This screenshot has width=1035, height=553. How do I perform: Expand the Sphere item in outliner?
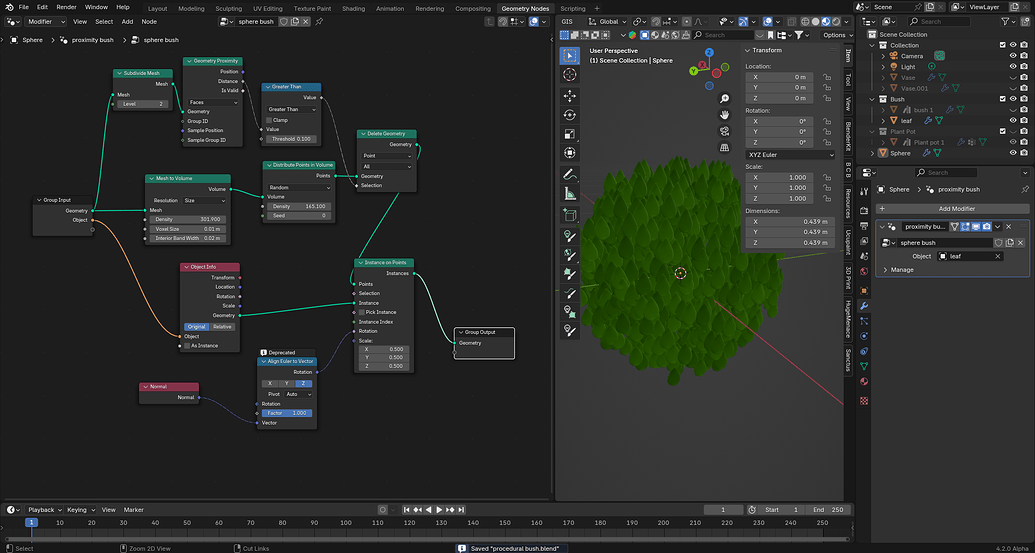point(873,153)
